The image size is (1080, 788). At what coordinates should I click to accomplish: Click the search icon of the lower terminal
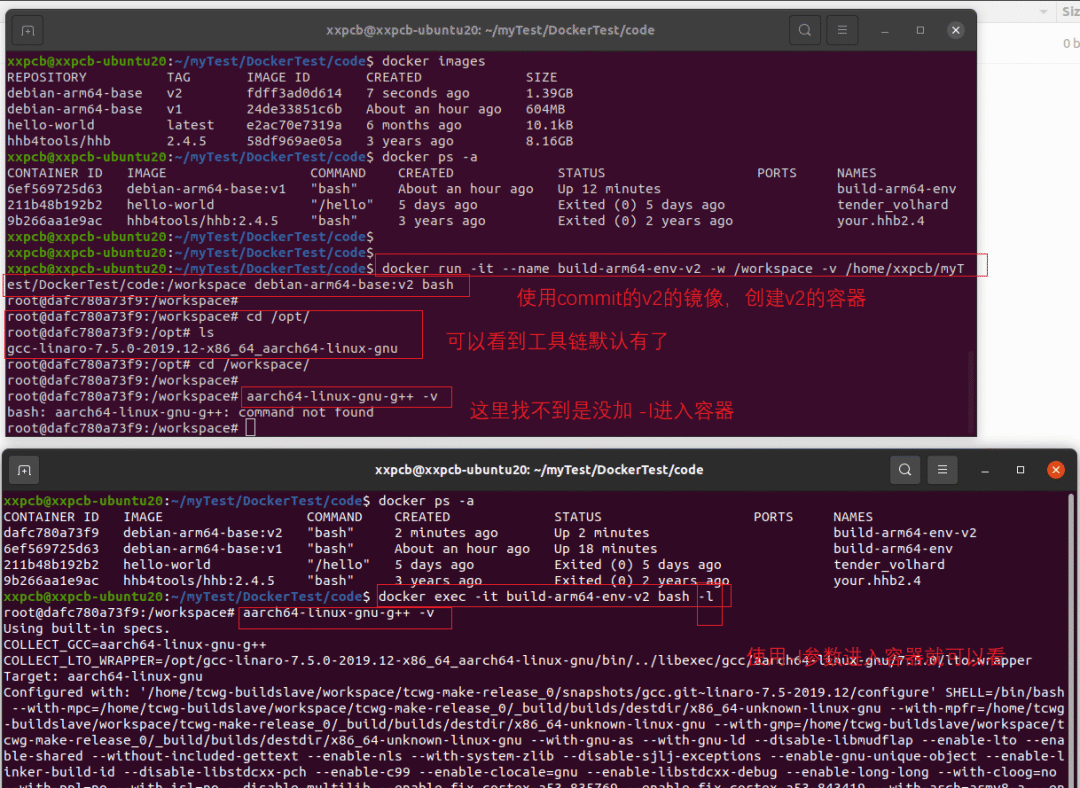[x=905, y=470]
